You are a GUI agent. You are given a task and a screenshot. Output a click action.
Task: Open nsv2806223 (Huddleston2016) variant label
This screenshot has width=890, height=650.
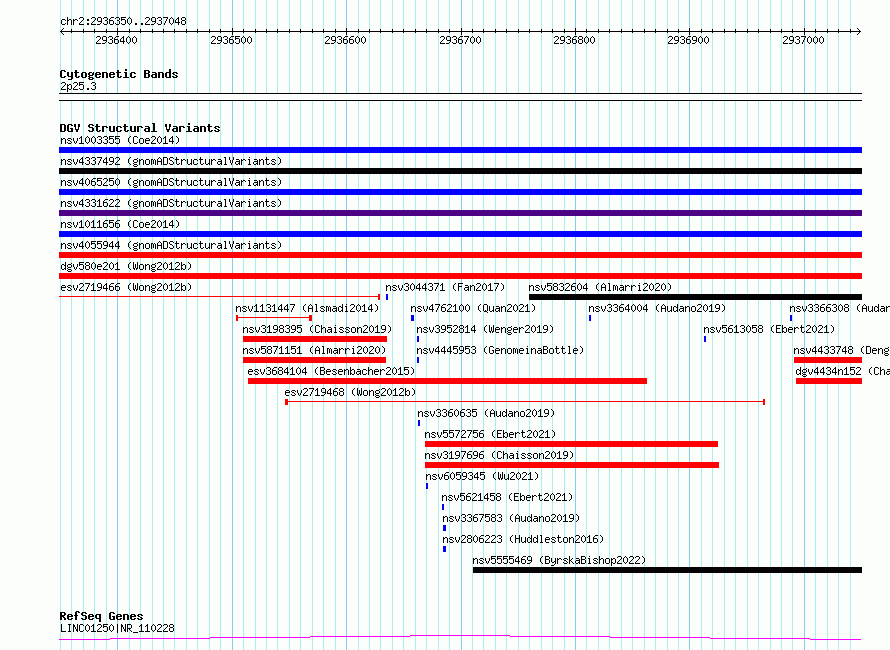click(523, 539)
